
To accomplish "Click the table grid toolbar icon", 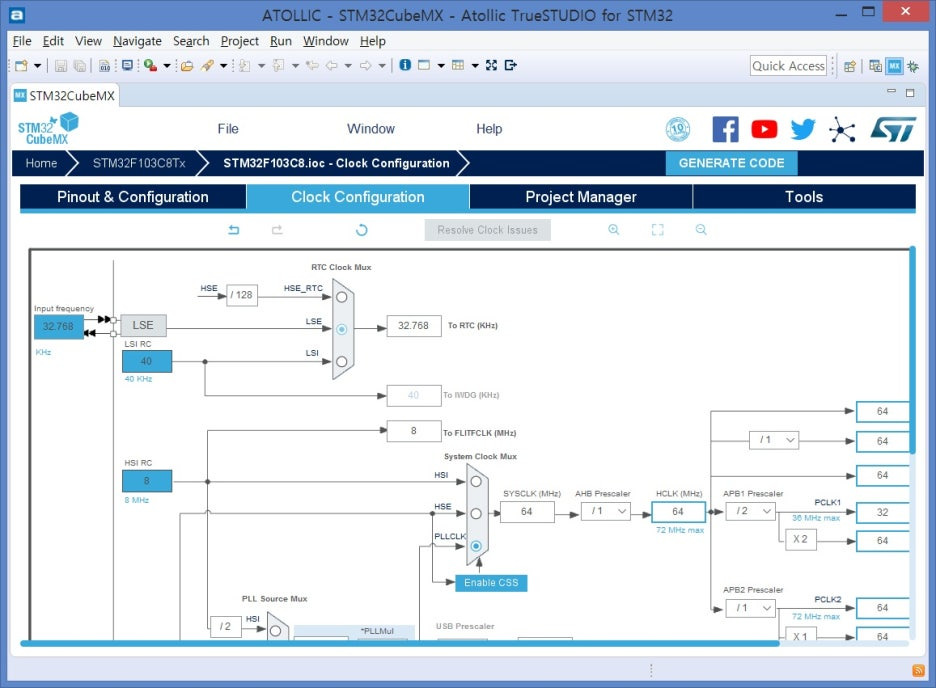I will pos(458,65).
